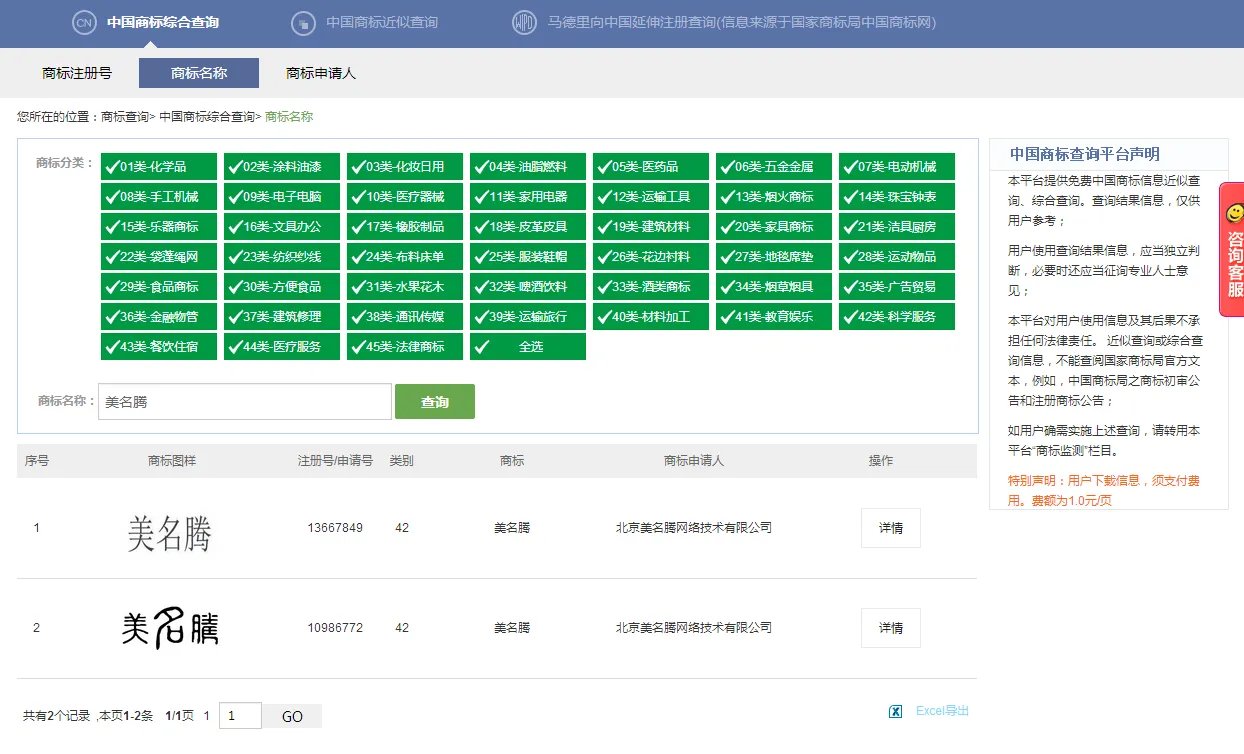Viewport: 1244px width, 754px height.
Task: Click the Excel file icon near Excel导出
Action: pyautogui.click(x=895, y=711)
